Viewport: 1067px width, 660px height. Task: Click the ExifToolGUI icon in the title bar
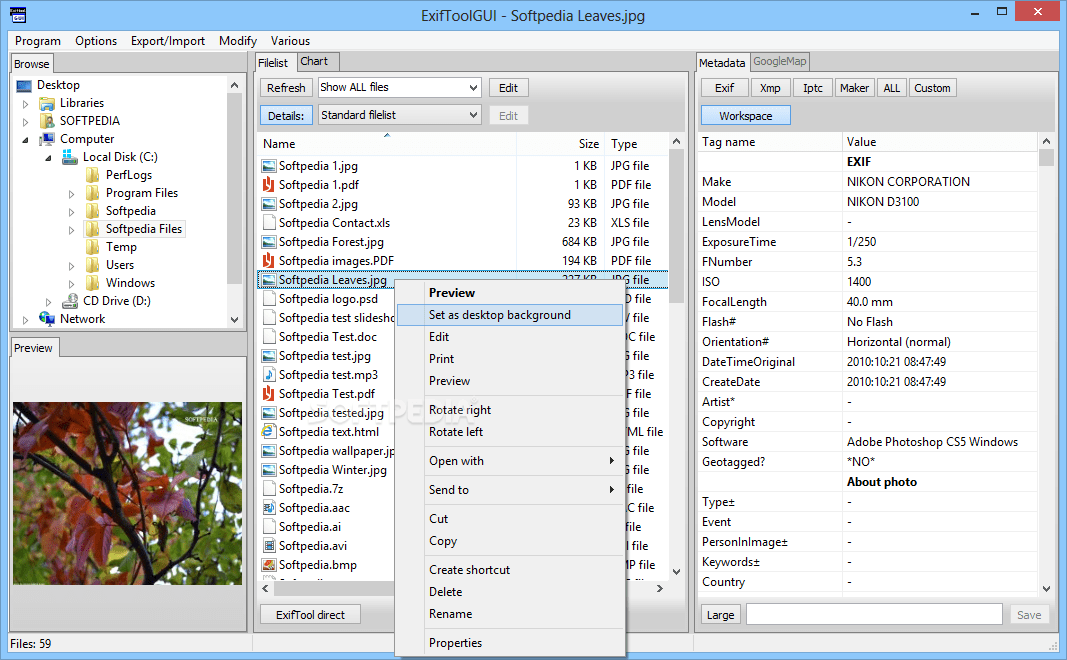pos(16,15)
